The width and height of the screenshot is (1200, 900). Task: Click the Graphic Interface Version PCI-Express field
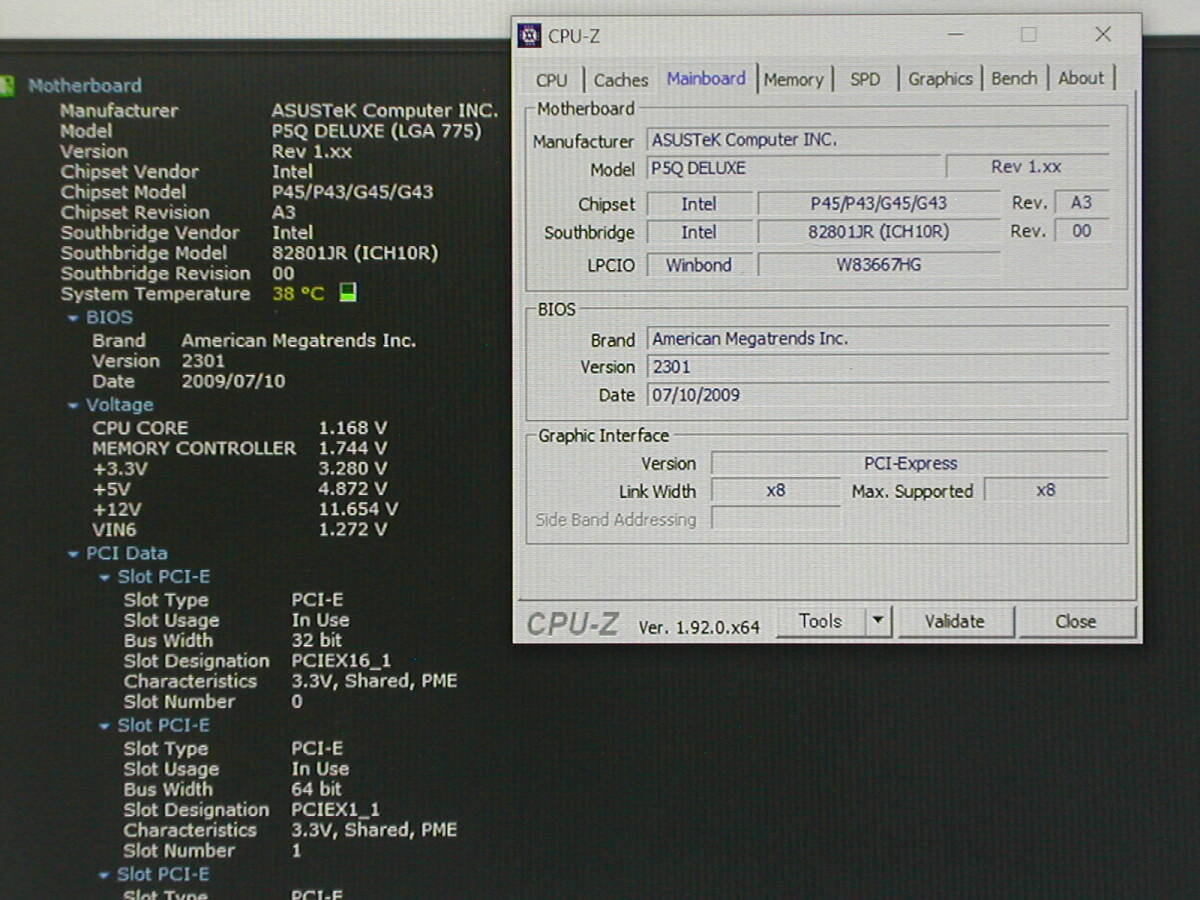(x=909, y=463)
